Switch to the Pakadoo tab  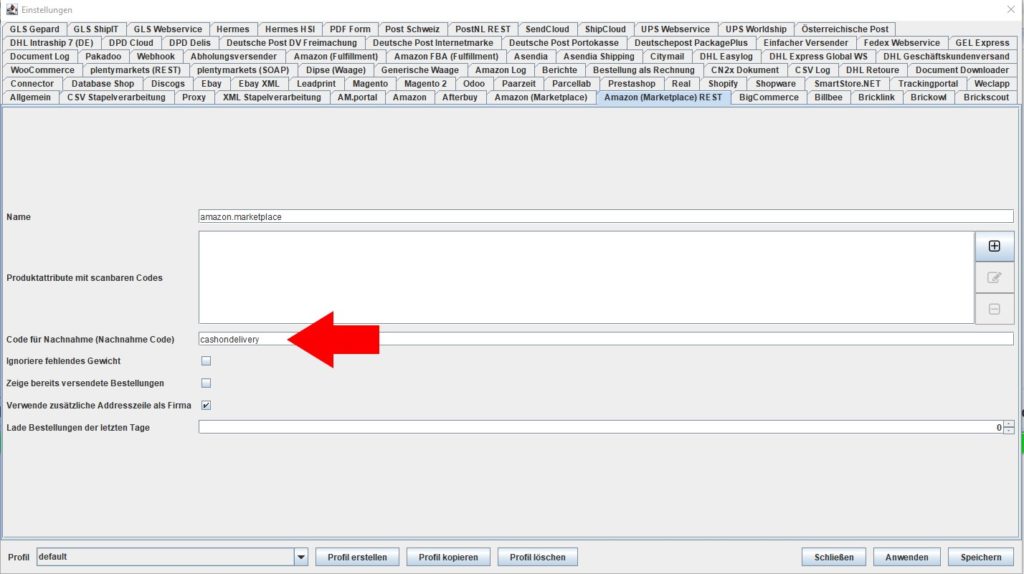pyautogui.click(x=103, y=56)
